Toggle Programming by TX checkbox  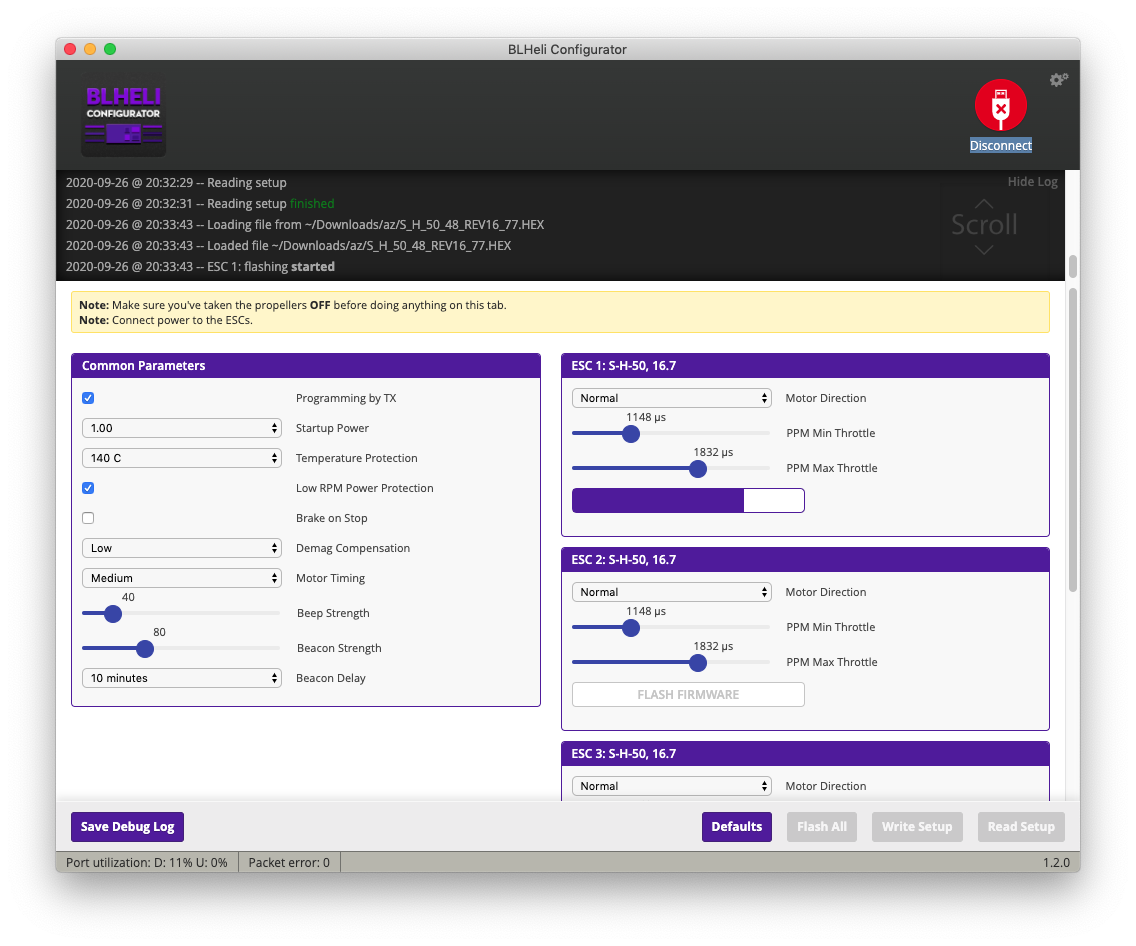pyautogui.click(x=88, y=398)
